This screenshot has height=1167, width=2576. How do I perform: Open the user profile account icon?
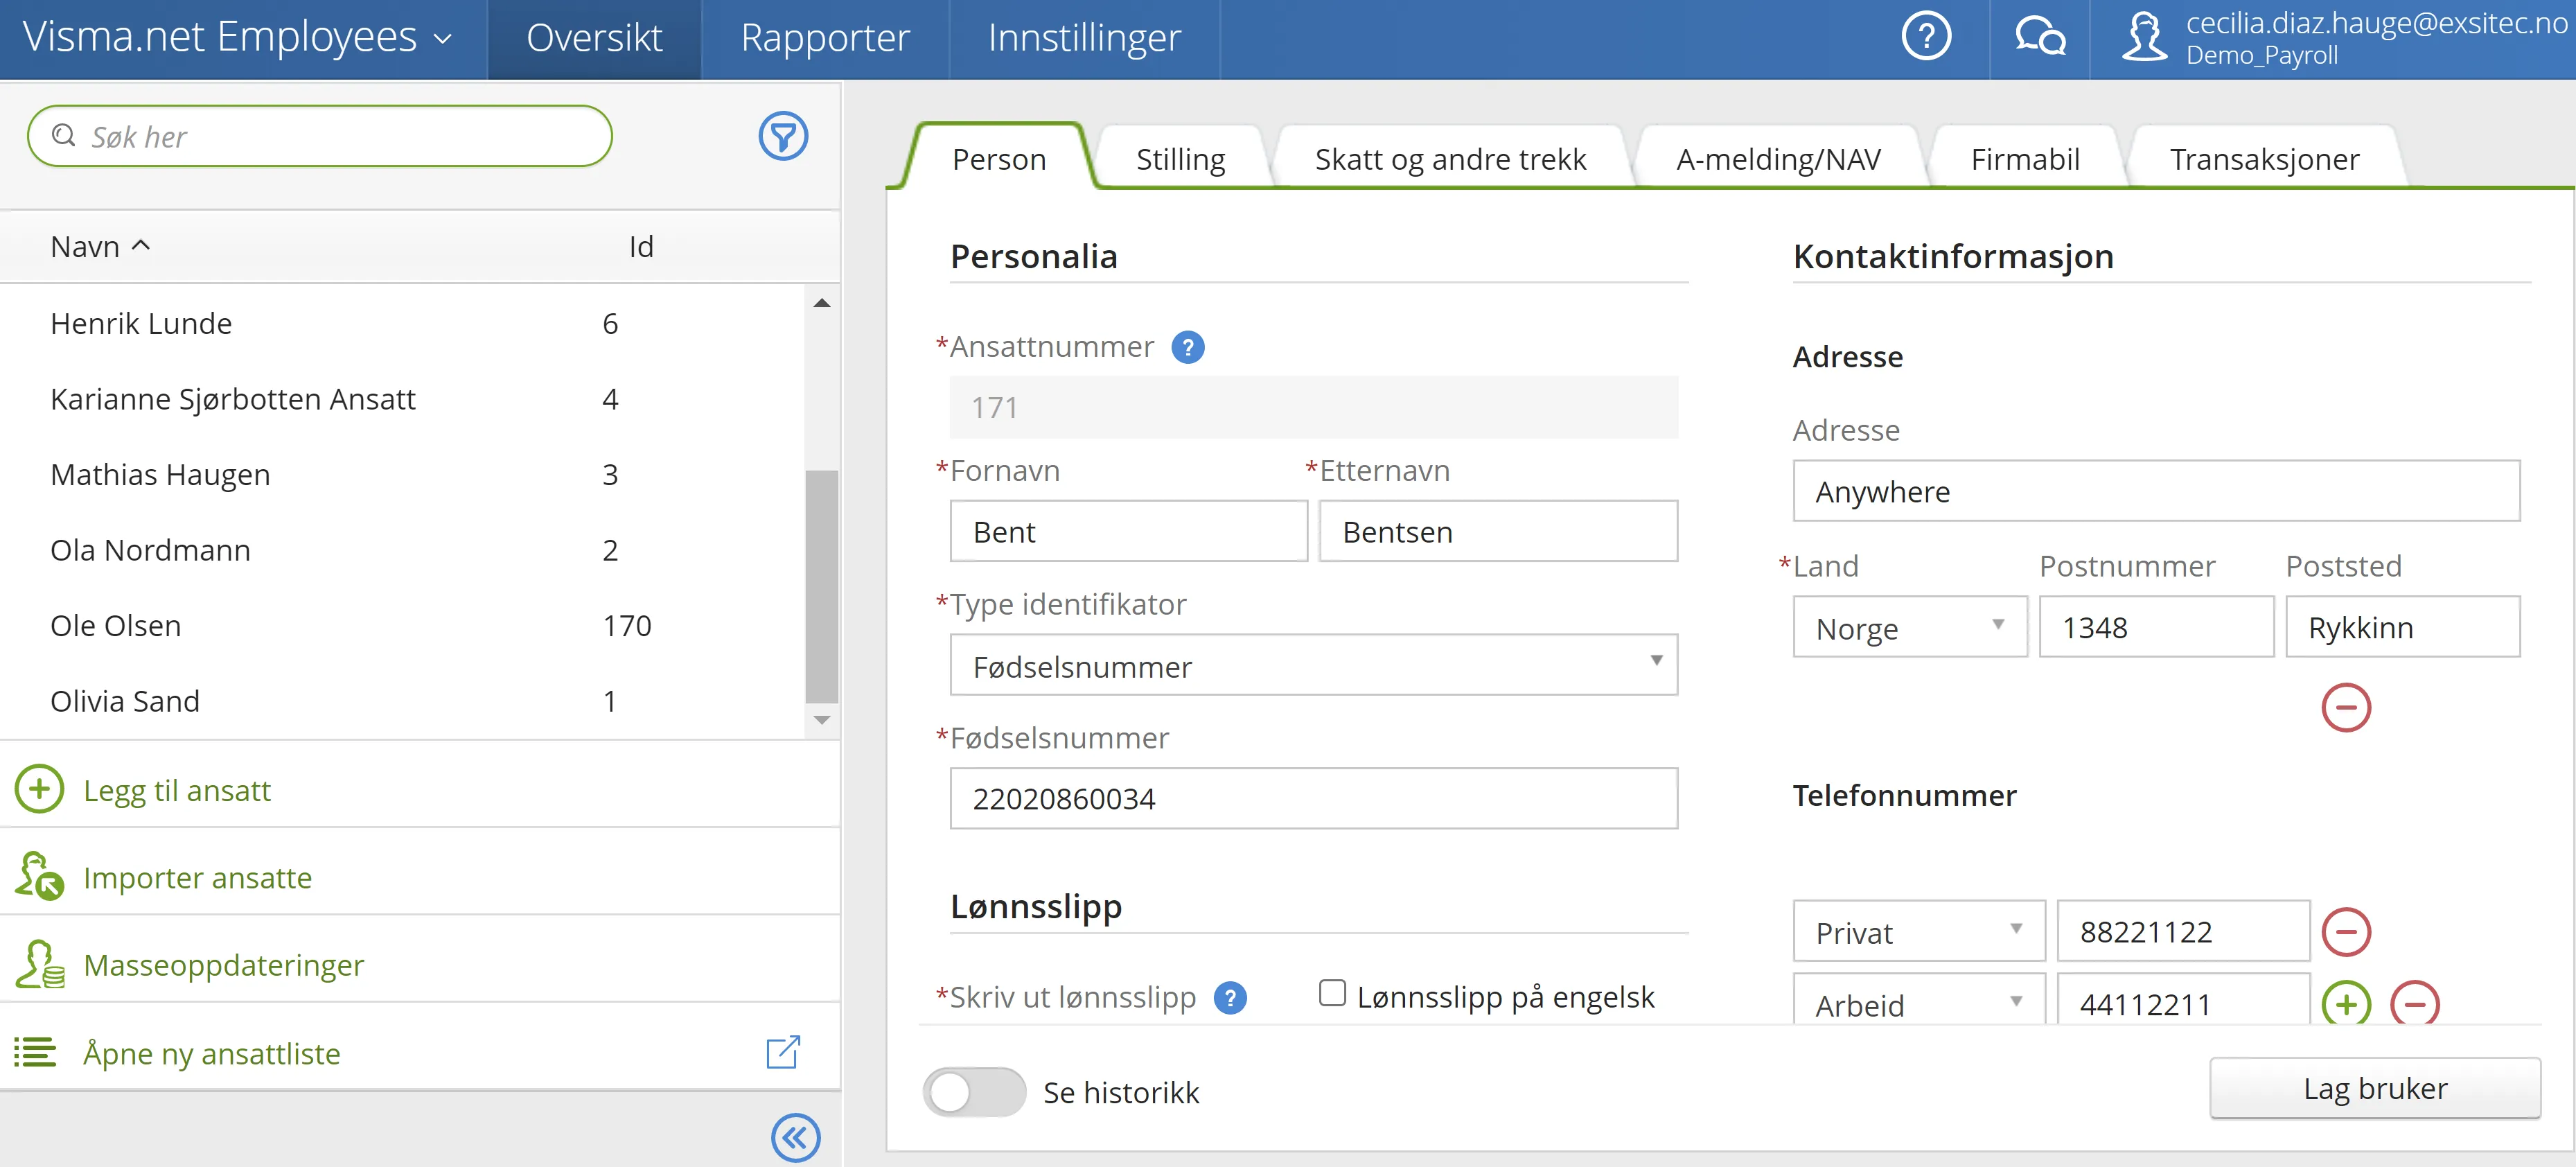pos(2145,36)
